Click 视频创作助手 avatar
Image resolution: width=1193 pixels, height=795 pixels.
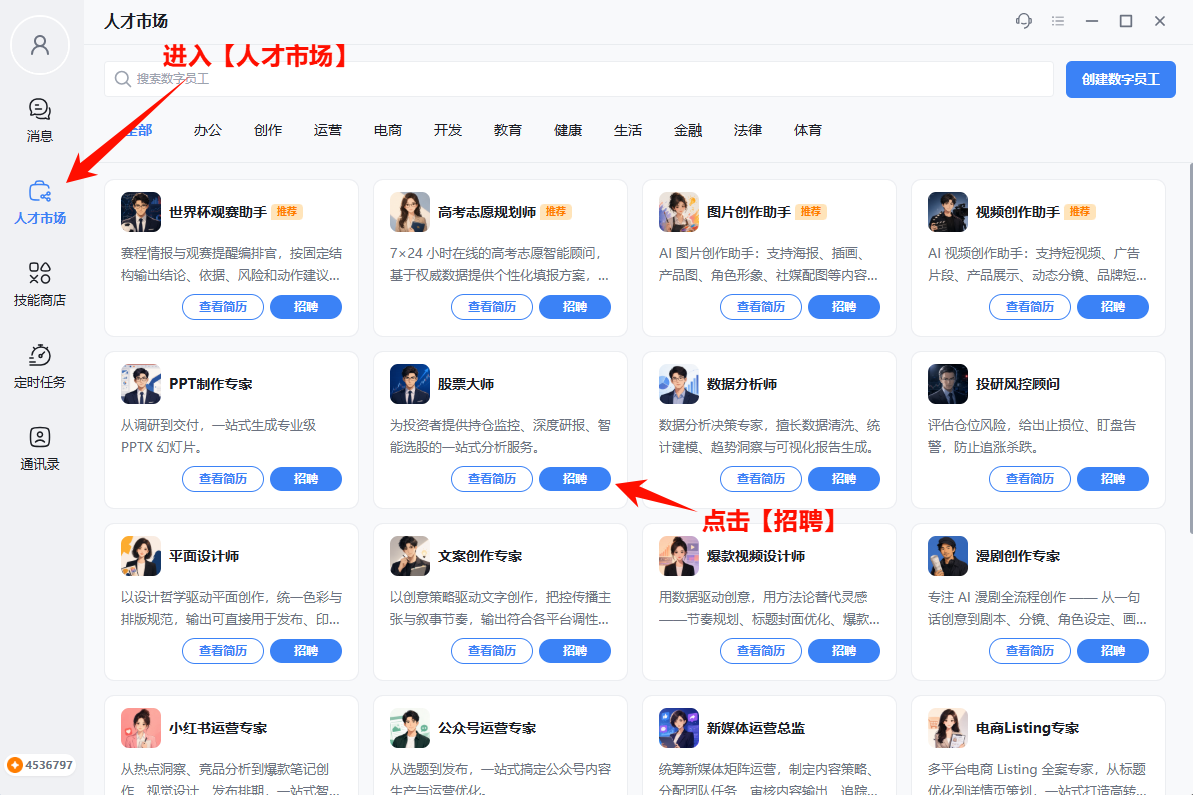tap(947, 211)
